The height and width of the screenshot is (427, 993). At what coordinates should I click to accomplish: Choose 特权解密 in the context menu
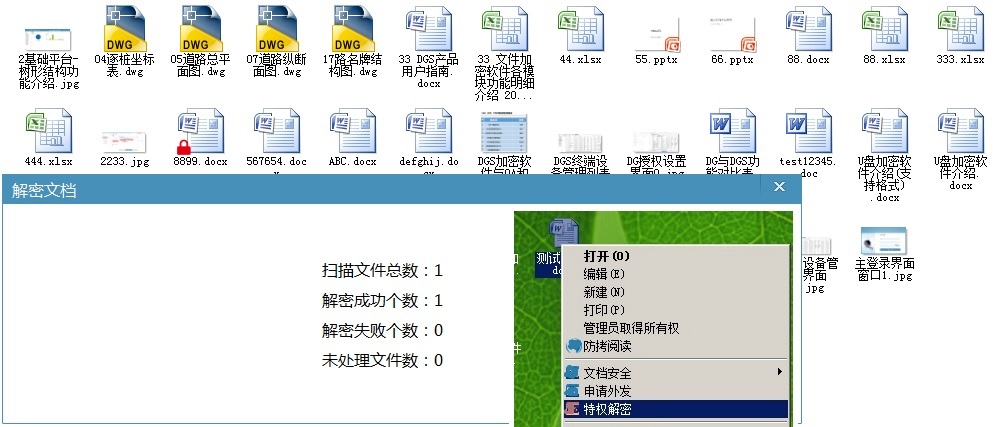(x=607, y=409)
